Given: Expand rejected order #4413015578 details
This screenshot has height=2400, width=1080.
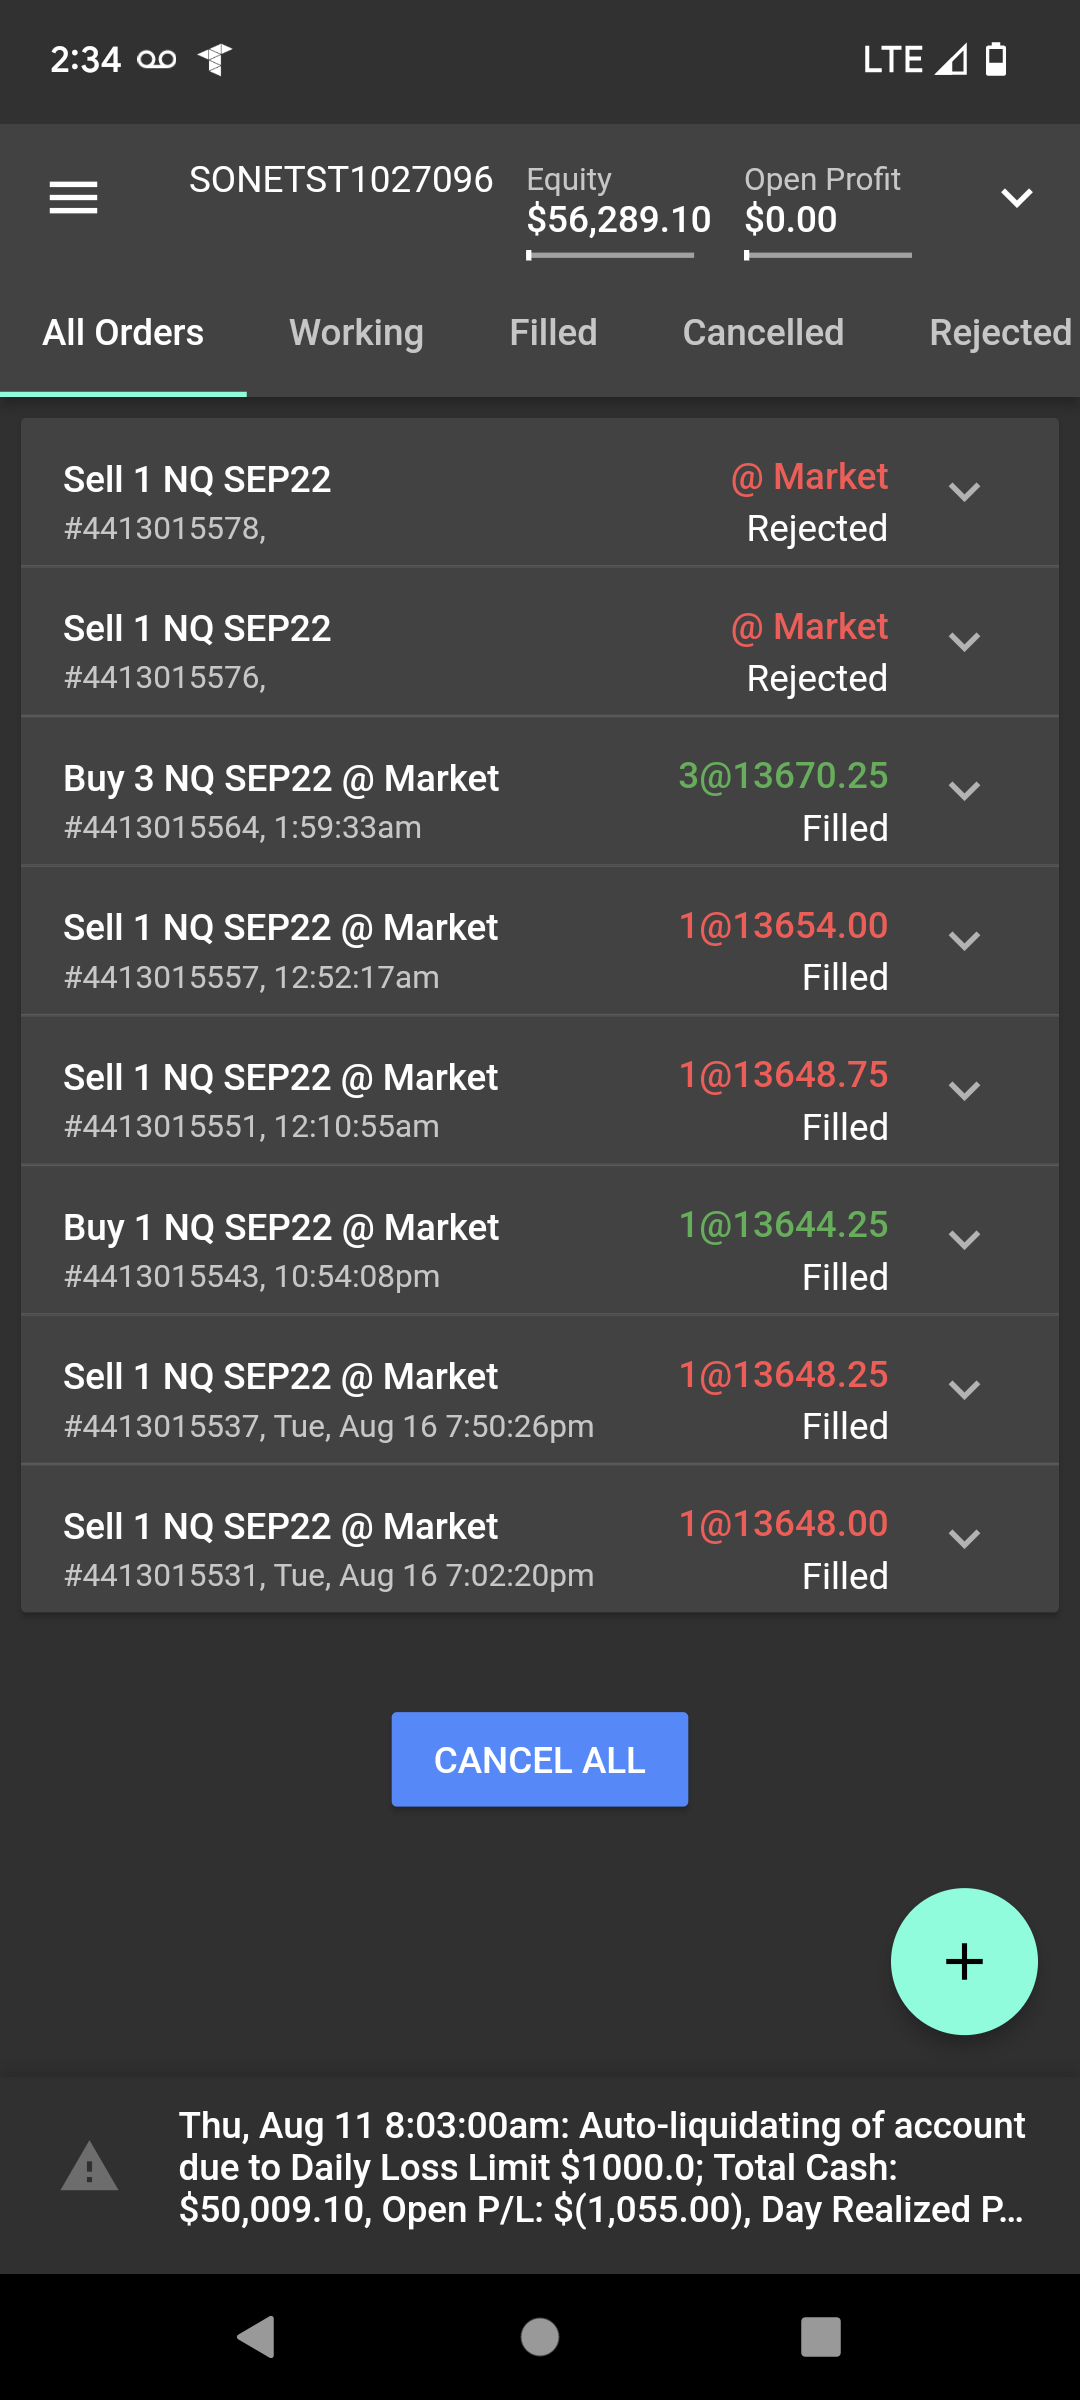Looking at the screenshot, I should point(964,492).
